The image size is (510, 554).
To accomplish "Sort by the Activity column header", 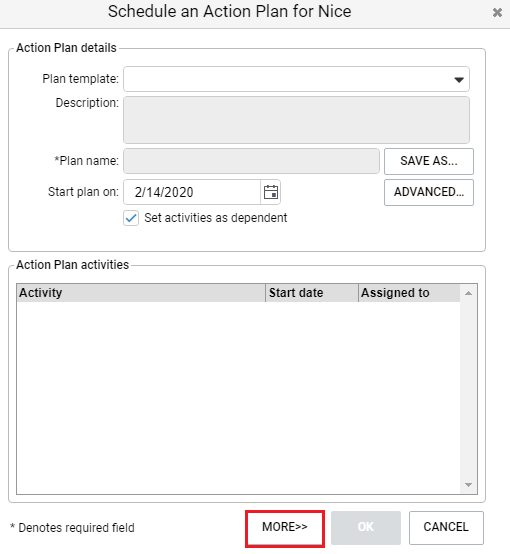I will click(x=141, y=293).
